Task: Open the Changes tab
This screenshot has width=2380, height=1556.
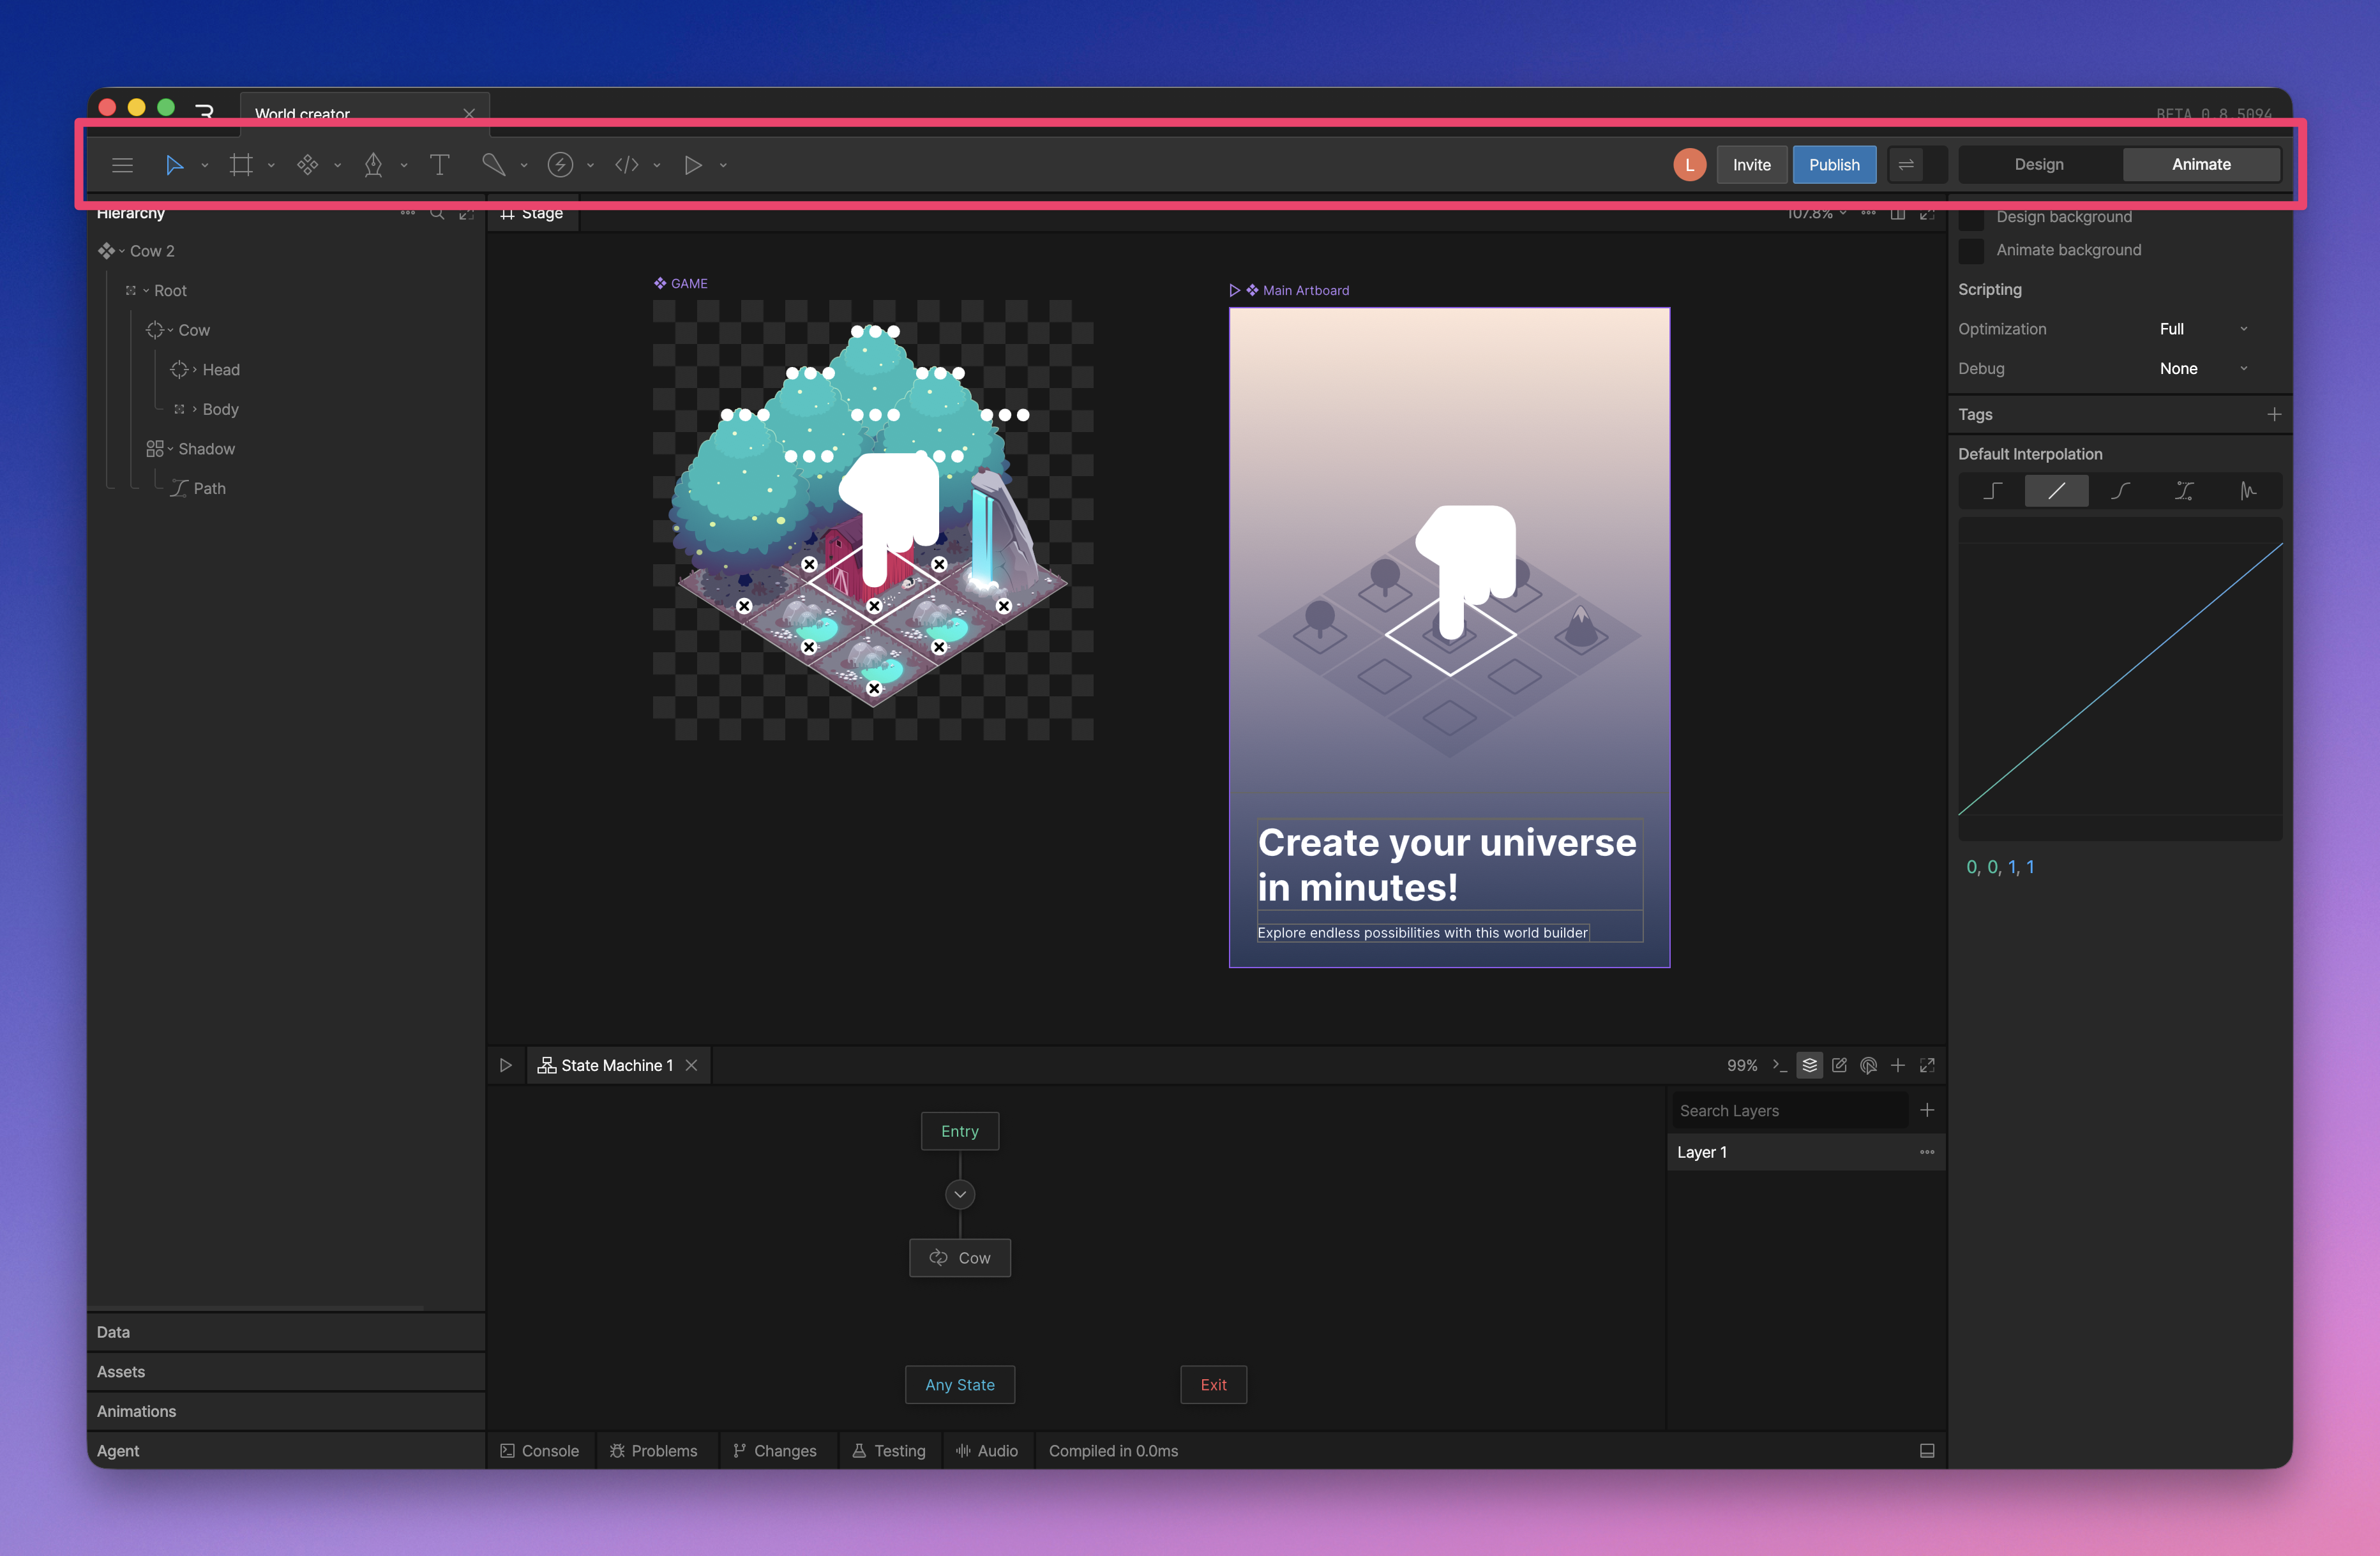Action: (775, 1451)
